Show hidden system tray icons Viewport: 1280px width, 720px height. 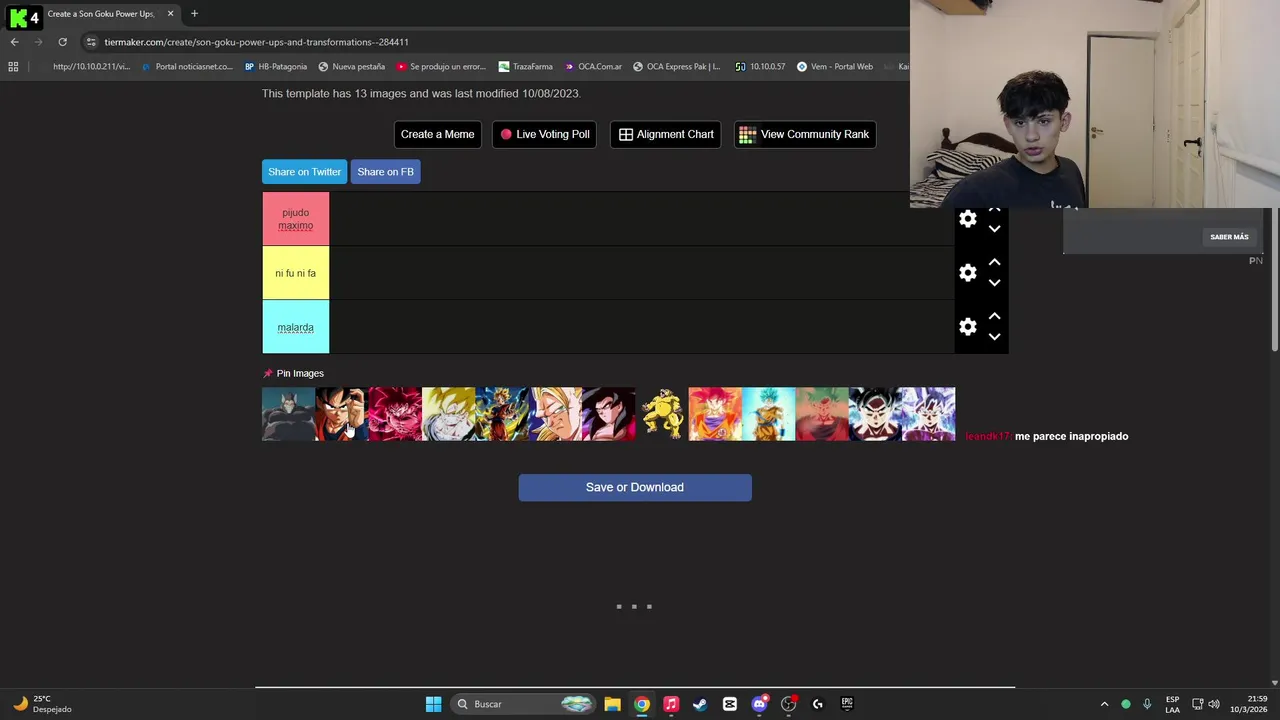tap(1104, 704)
